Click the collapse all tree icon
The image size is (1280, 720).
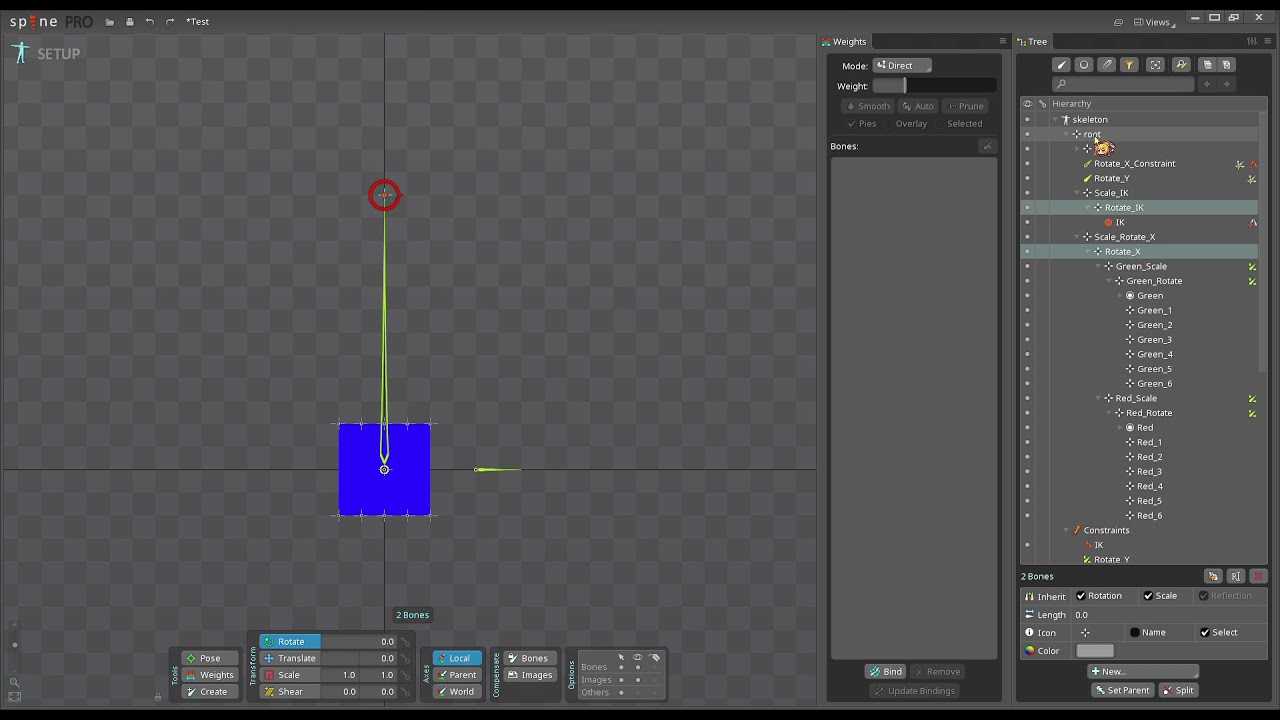[1206, 65]
